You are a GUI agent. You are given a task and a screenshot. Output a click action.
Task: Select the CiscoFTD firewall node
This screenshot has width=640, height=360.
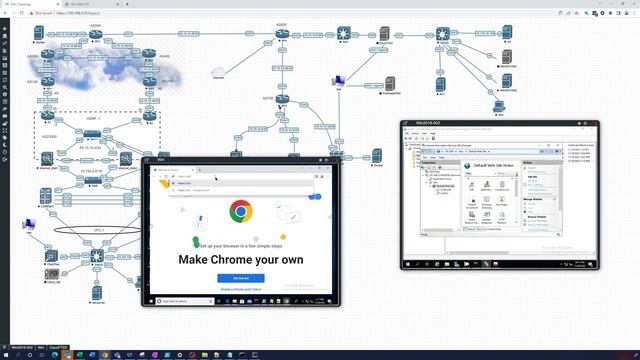384,33
